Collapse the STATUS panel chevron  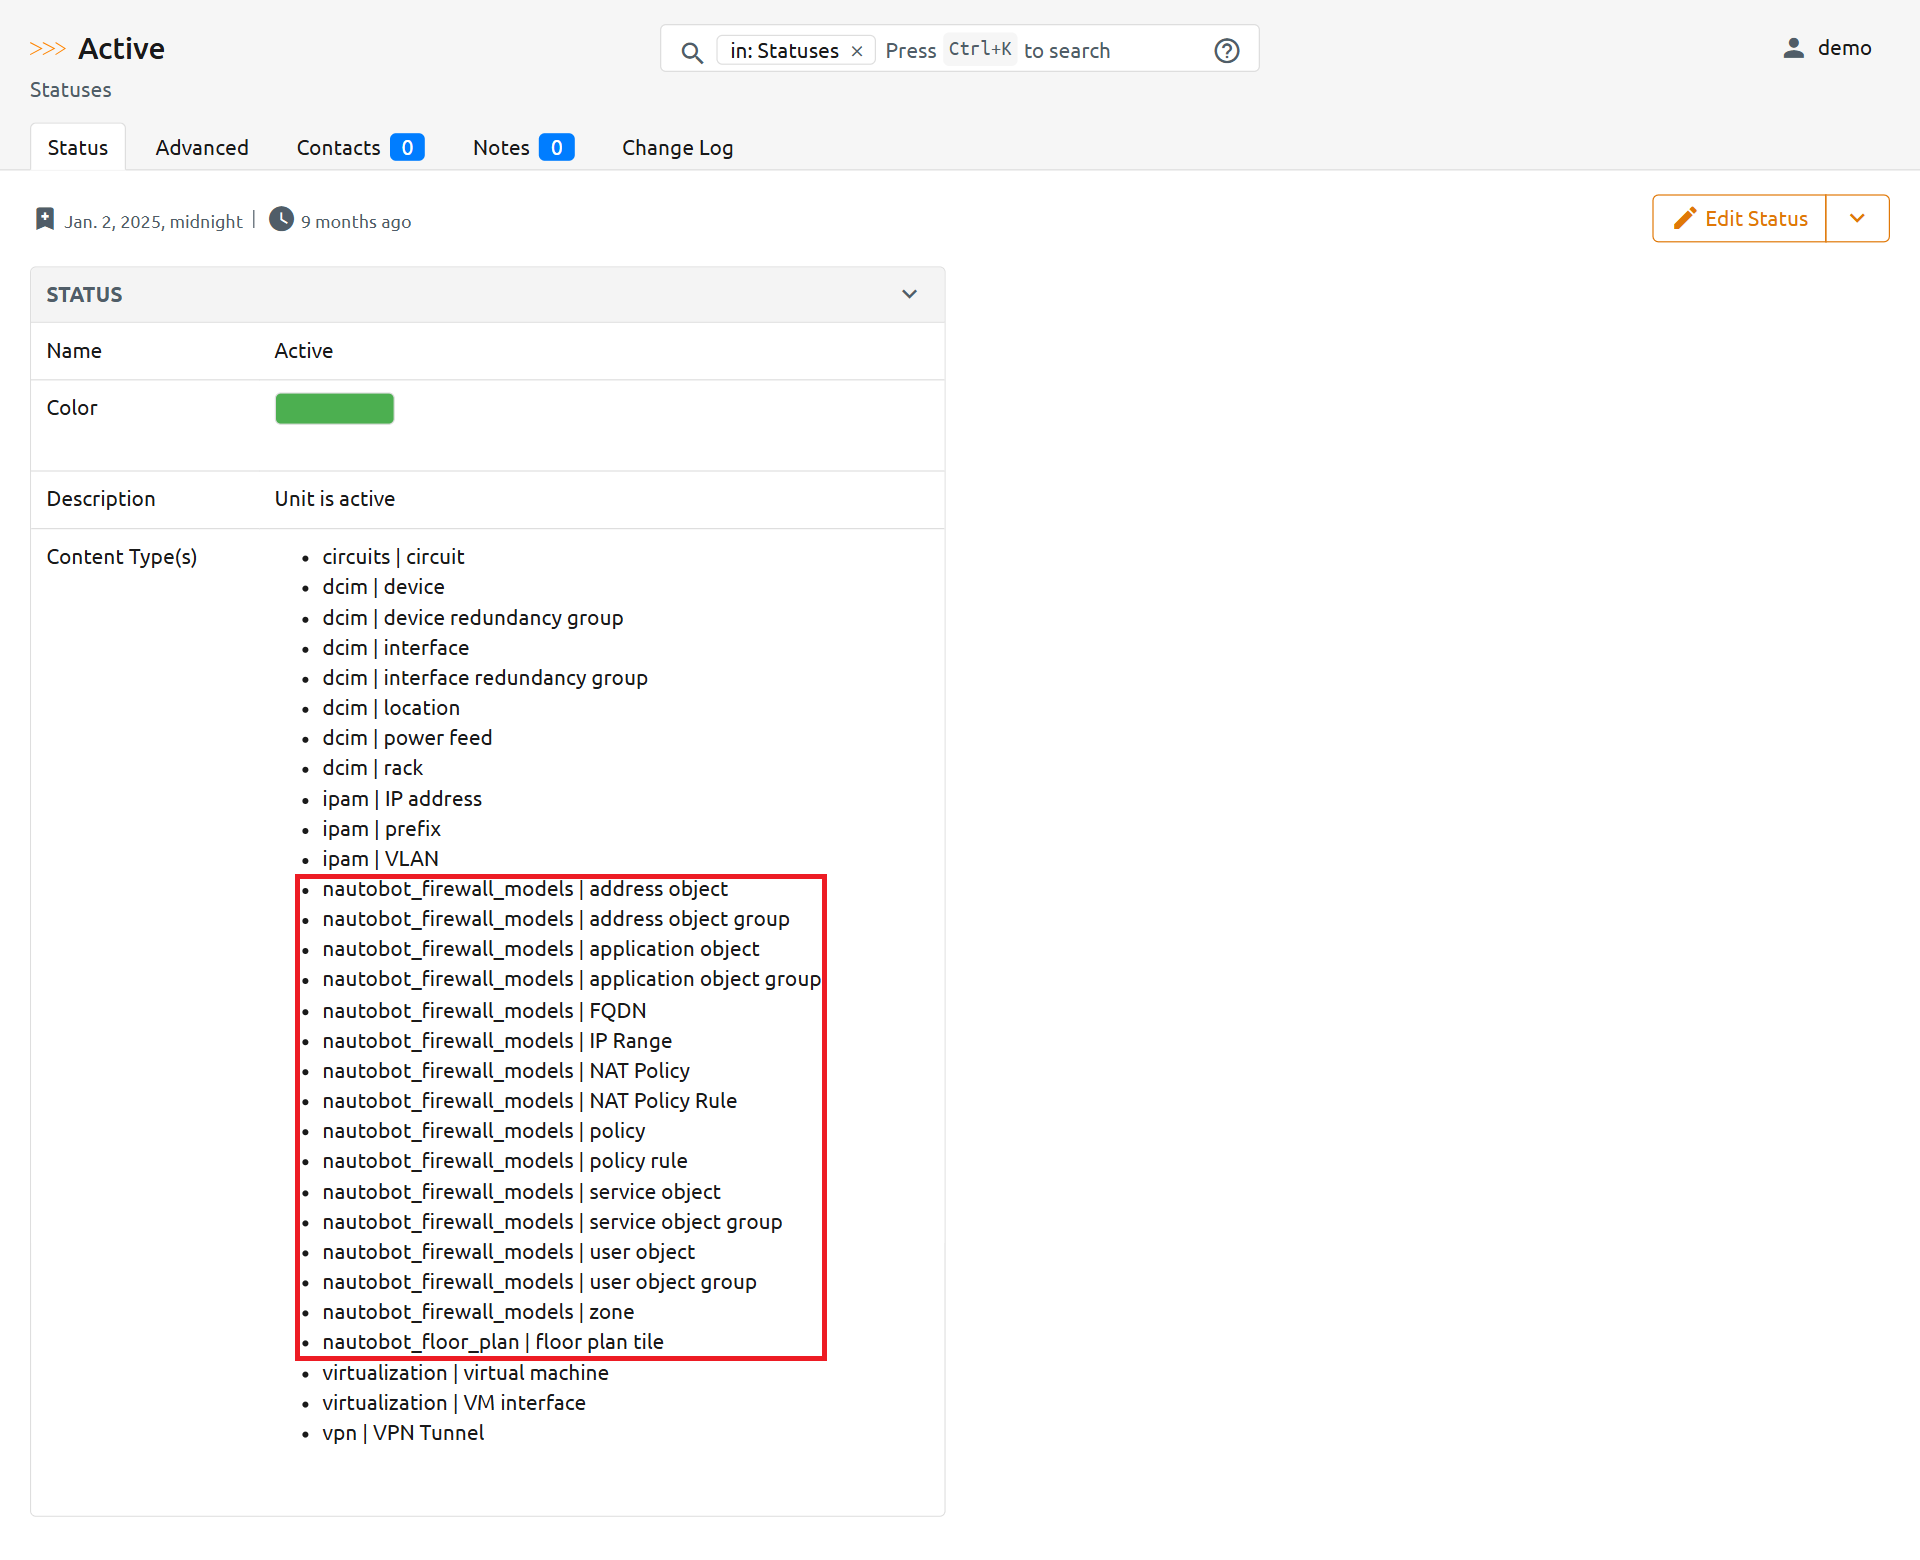(909, 294)
